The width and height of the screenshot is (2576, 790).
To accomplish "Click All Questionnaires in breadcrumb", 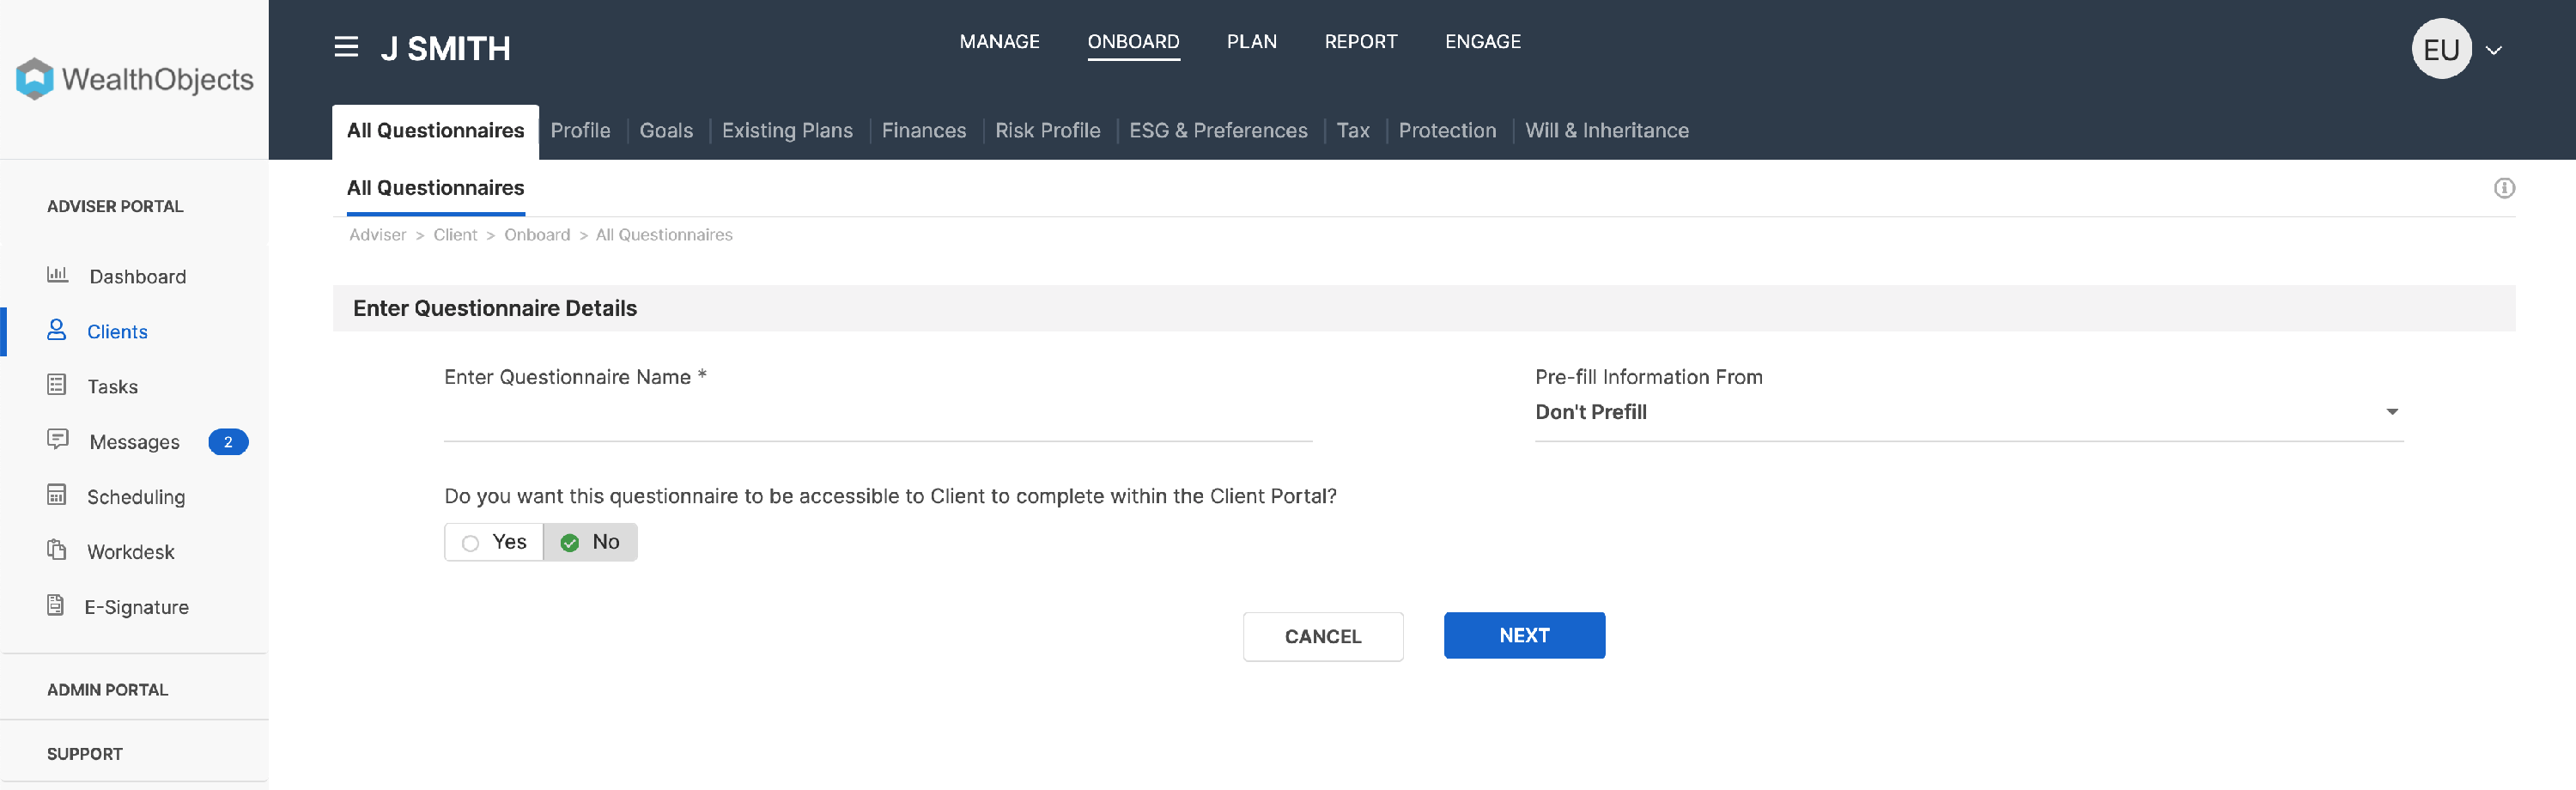I will [x=664, y=235].
